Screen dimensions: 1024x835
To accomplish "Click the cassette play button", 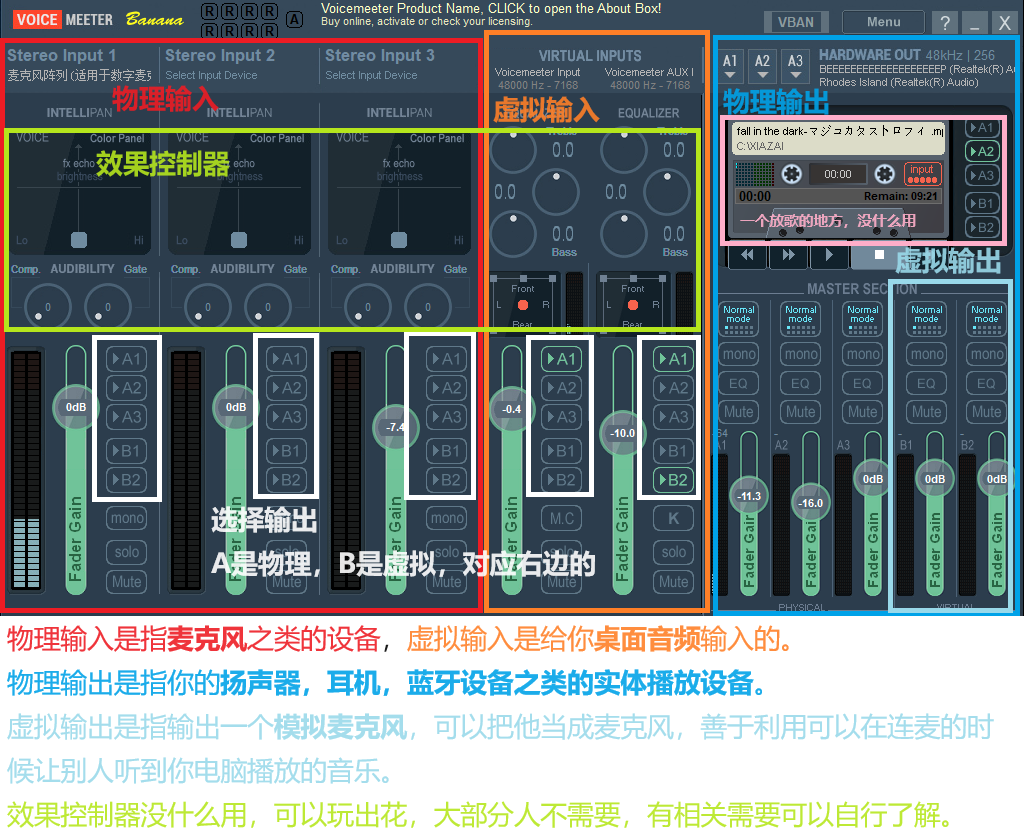I will 829,255.
